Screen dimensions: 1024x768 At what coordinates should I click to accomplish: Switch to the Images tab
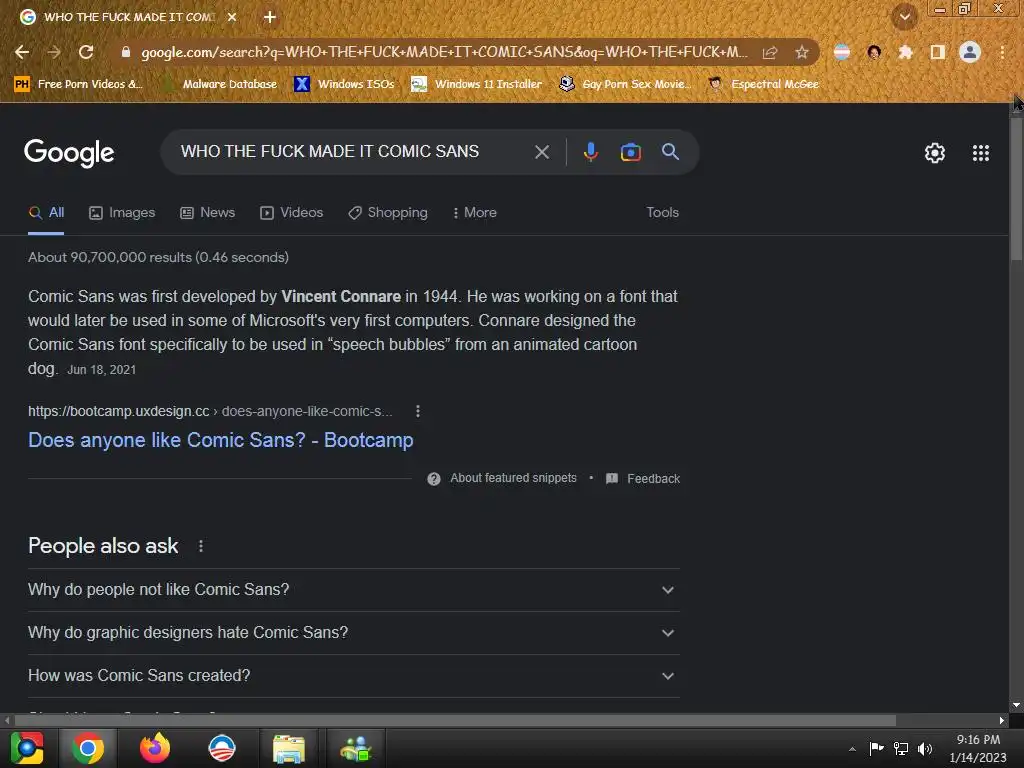coord(122,213)
